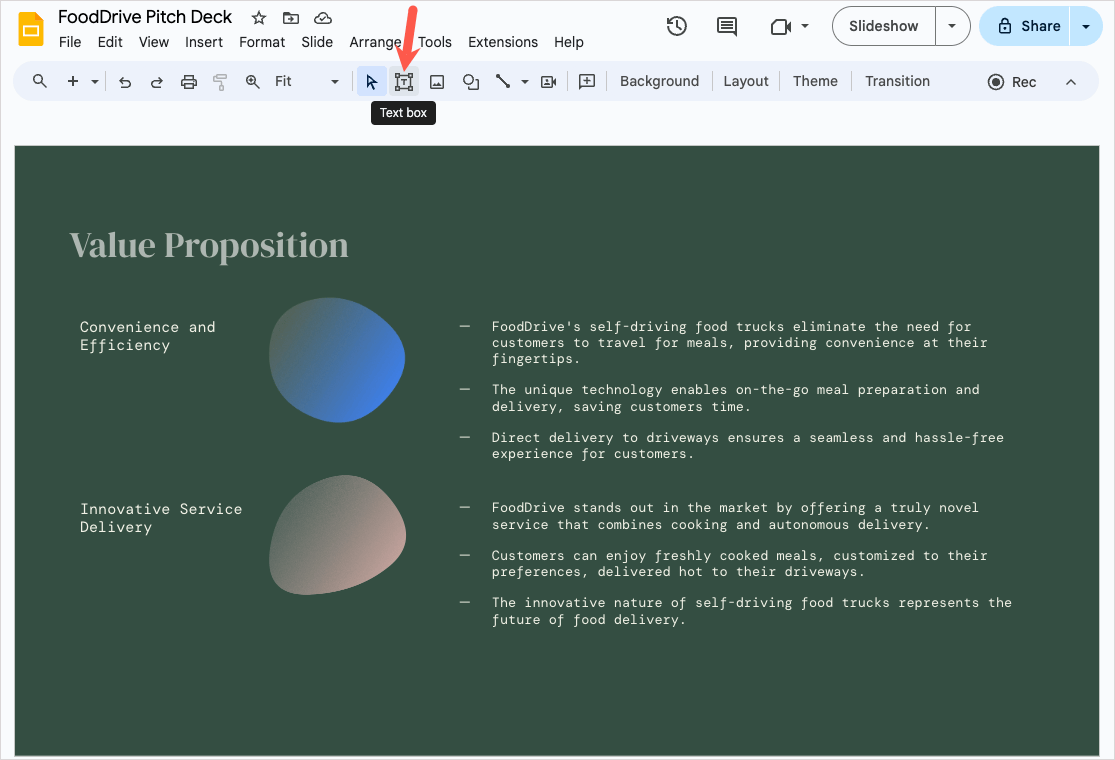Search the menus with magnifier icon

[x=40, y=81]
